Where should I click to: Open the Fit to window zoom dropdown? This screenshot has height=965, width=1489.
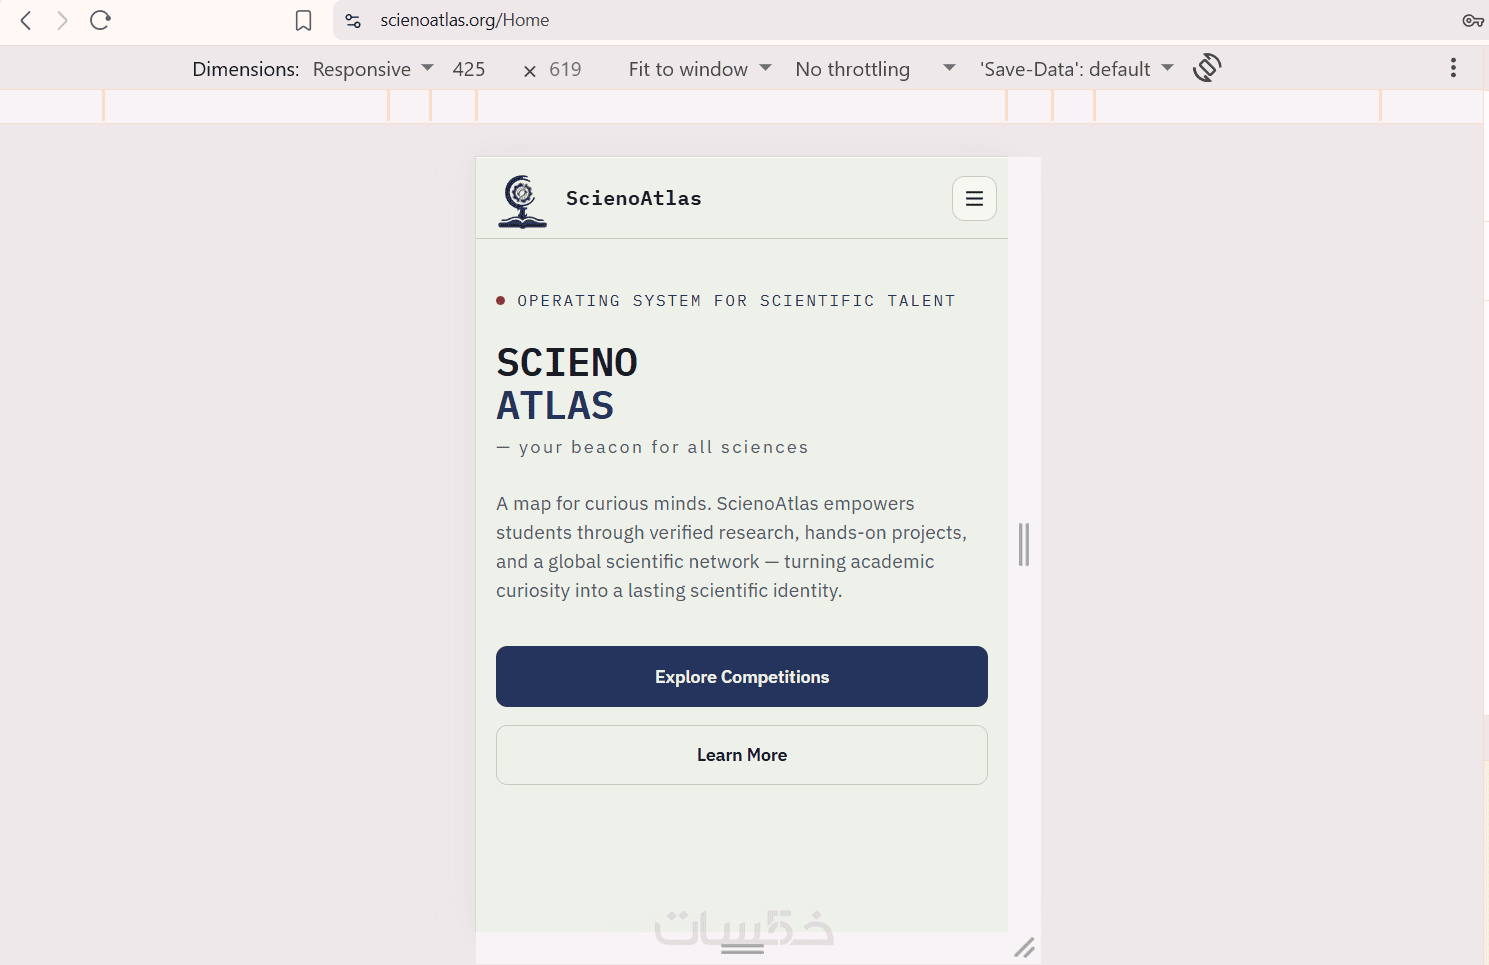tap(700, 69)
